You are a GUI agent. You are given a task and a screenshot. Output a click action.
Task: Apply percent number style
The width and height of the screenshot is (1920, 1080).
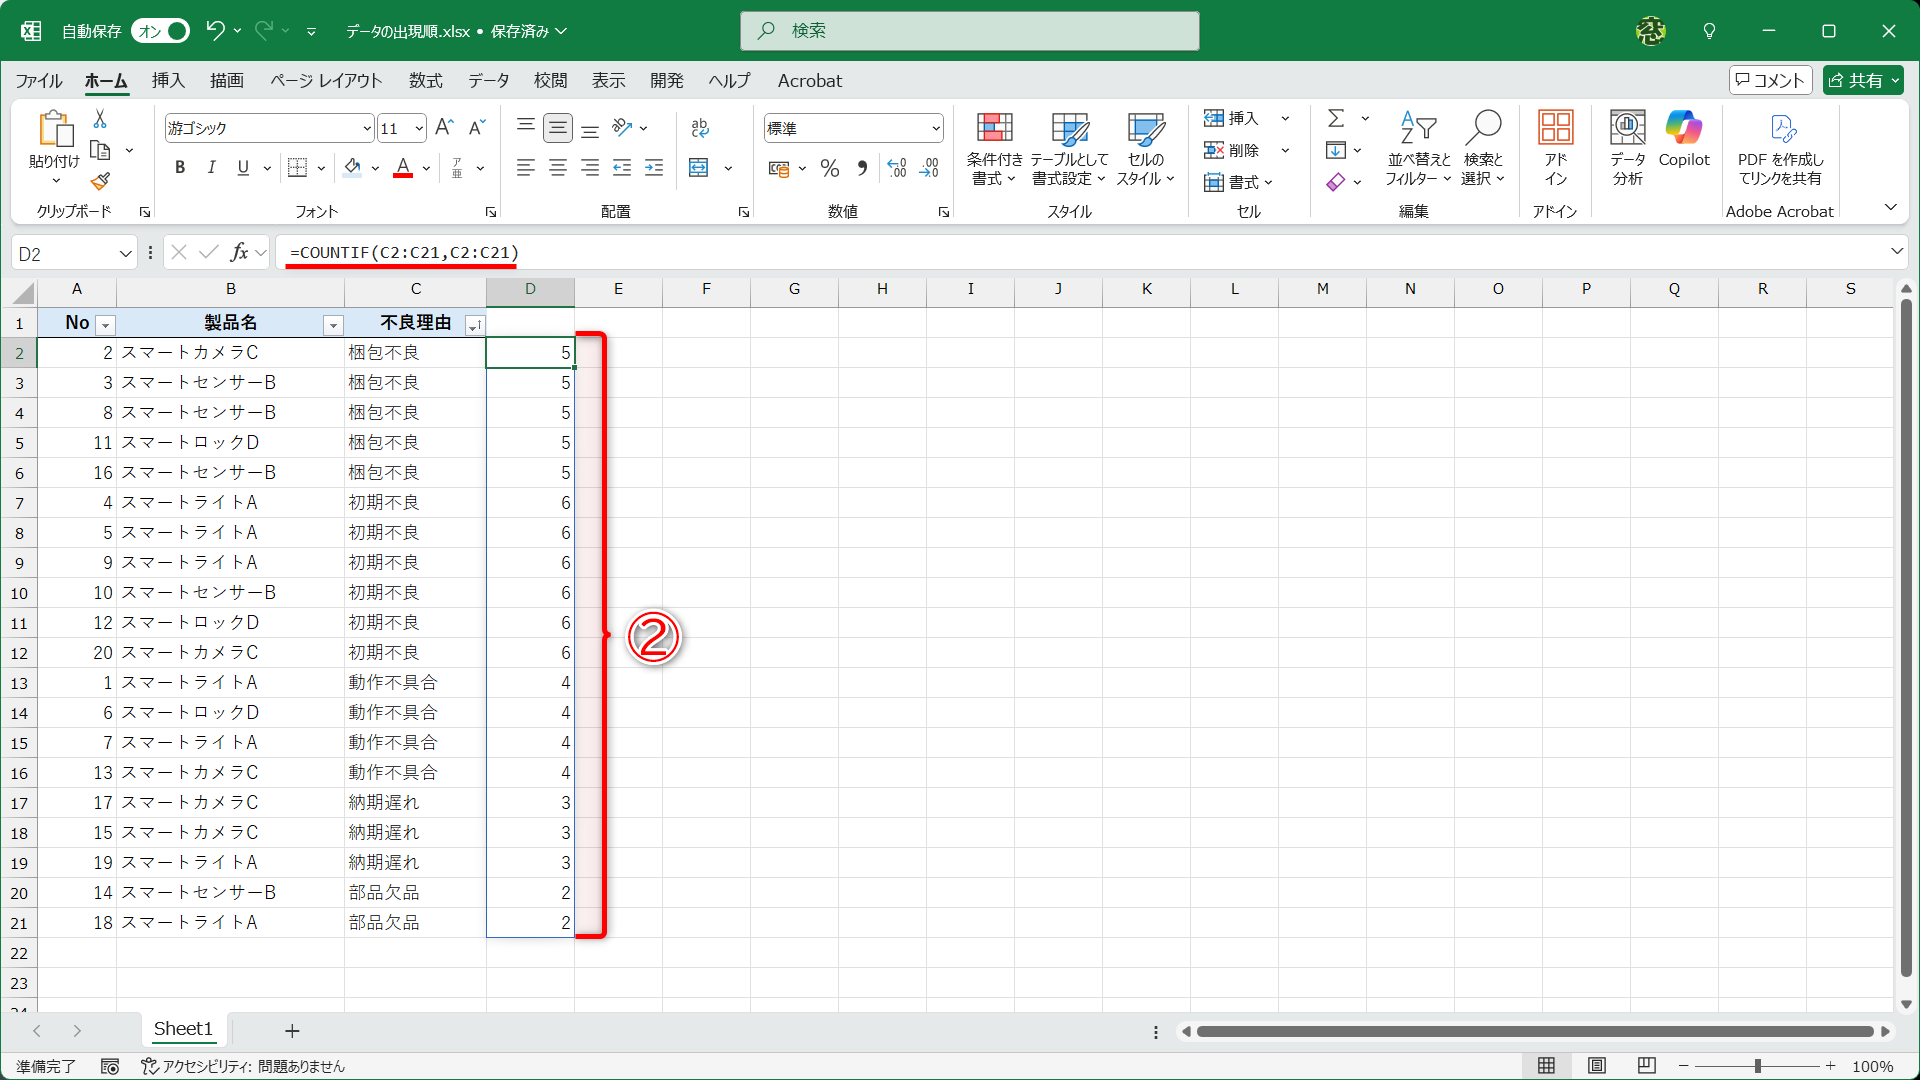point(829,168)
